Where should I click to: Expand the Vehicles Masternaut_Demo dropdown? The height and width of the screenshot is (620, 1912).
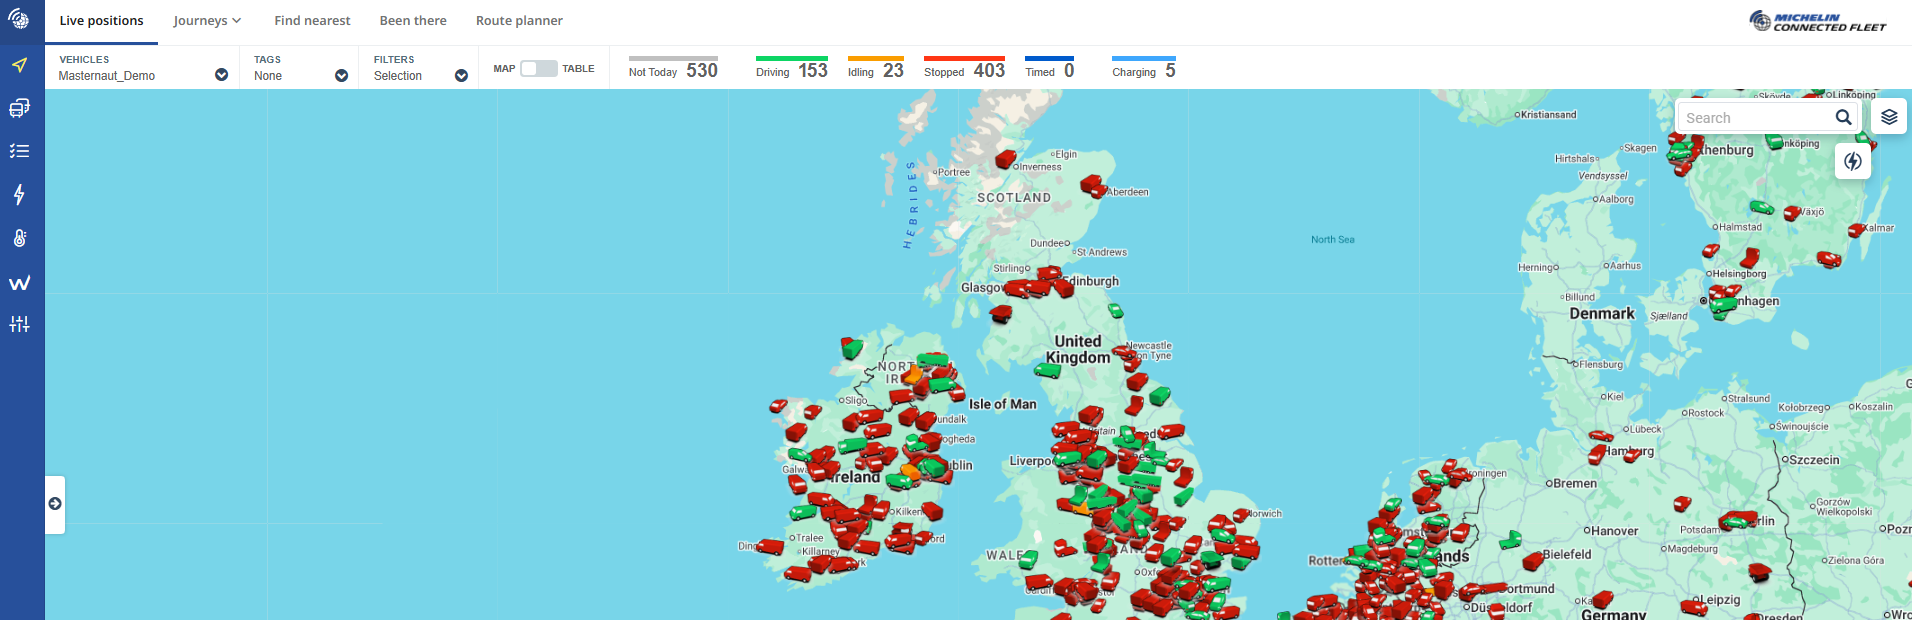(221, 75)
